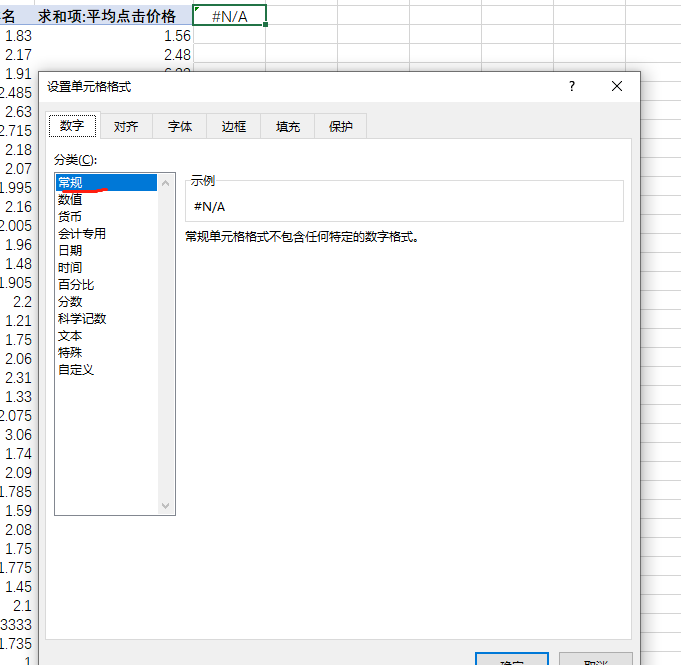This screenshot has height=665, width=681.
Task: Click the 取消 button
Action: [x=595, y=660]
